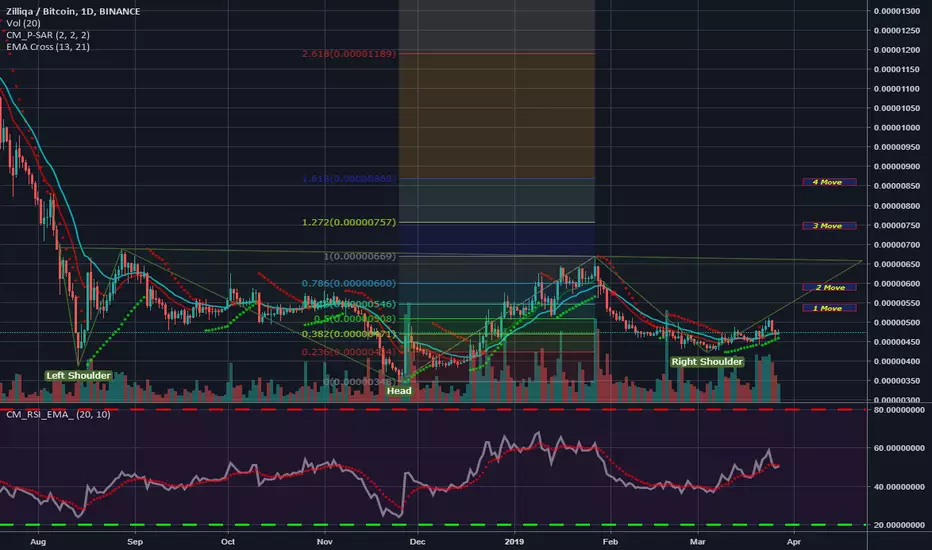Click the 0(0.00000348) Fibonacci level label

pos(360,382)
